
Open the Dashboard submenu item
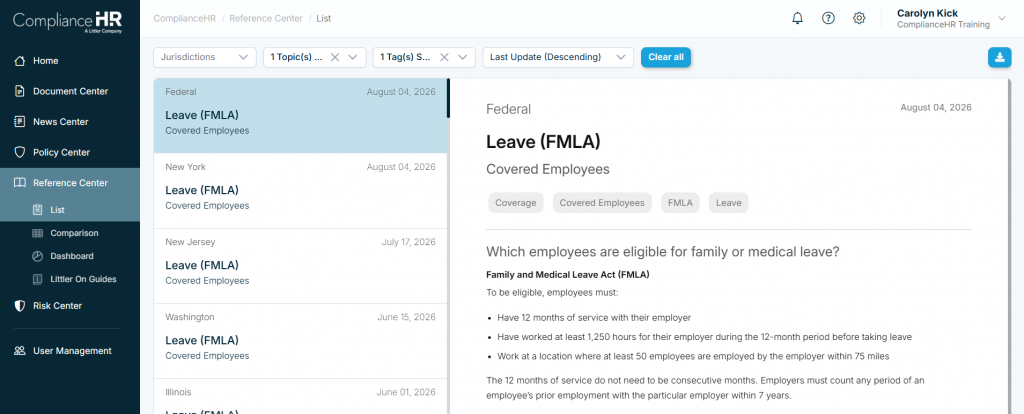tap(70, 256)
